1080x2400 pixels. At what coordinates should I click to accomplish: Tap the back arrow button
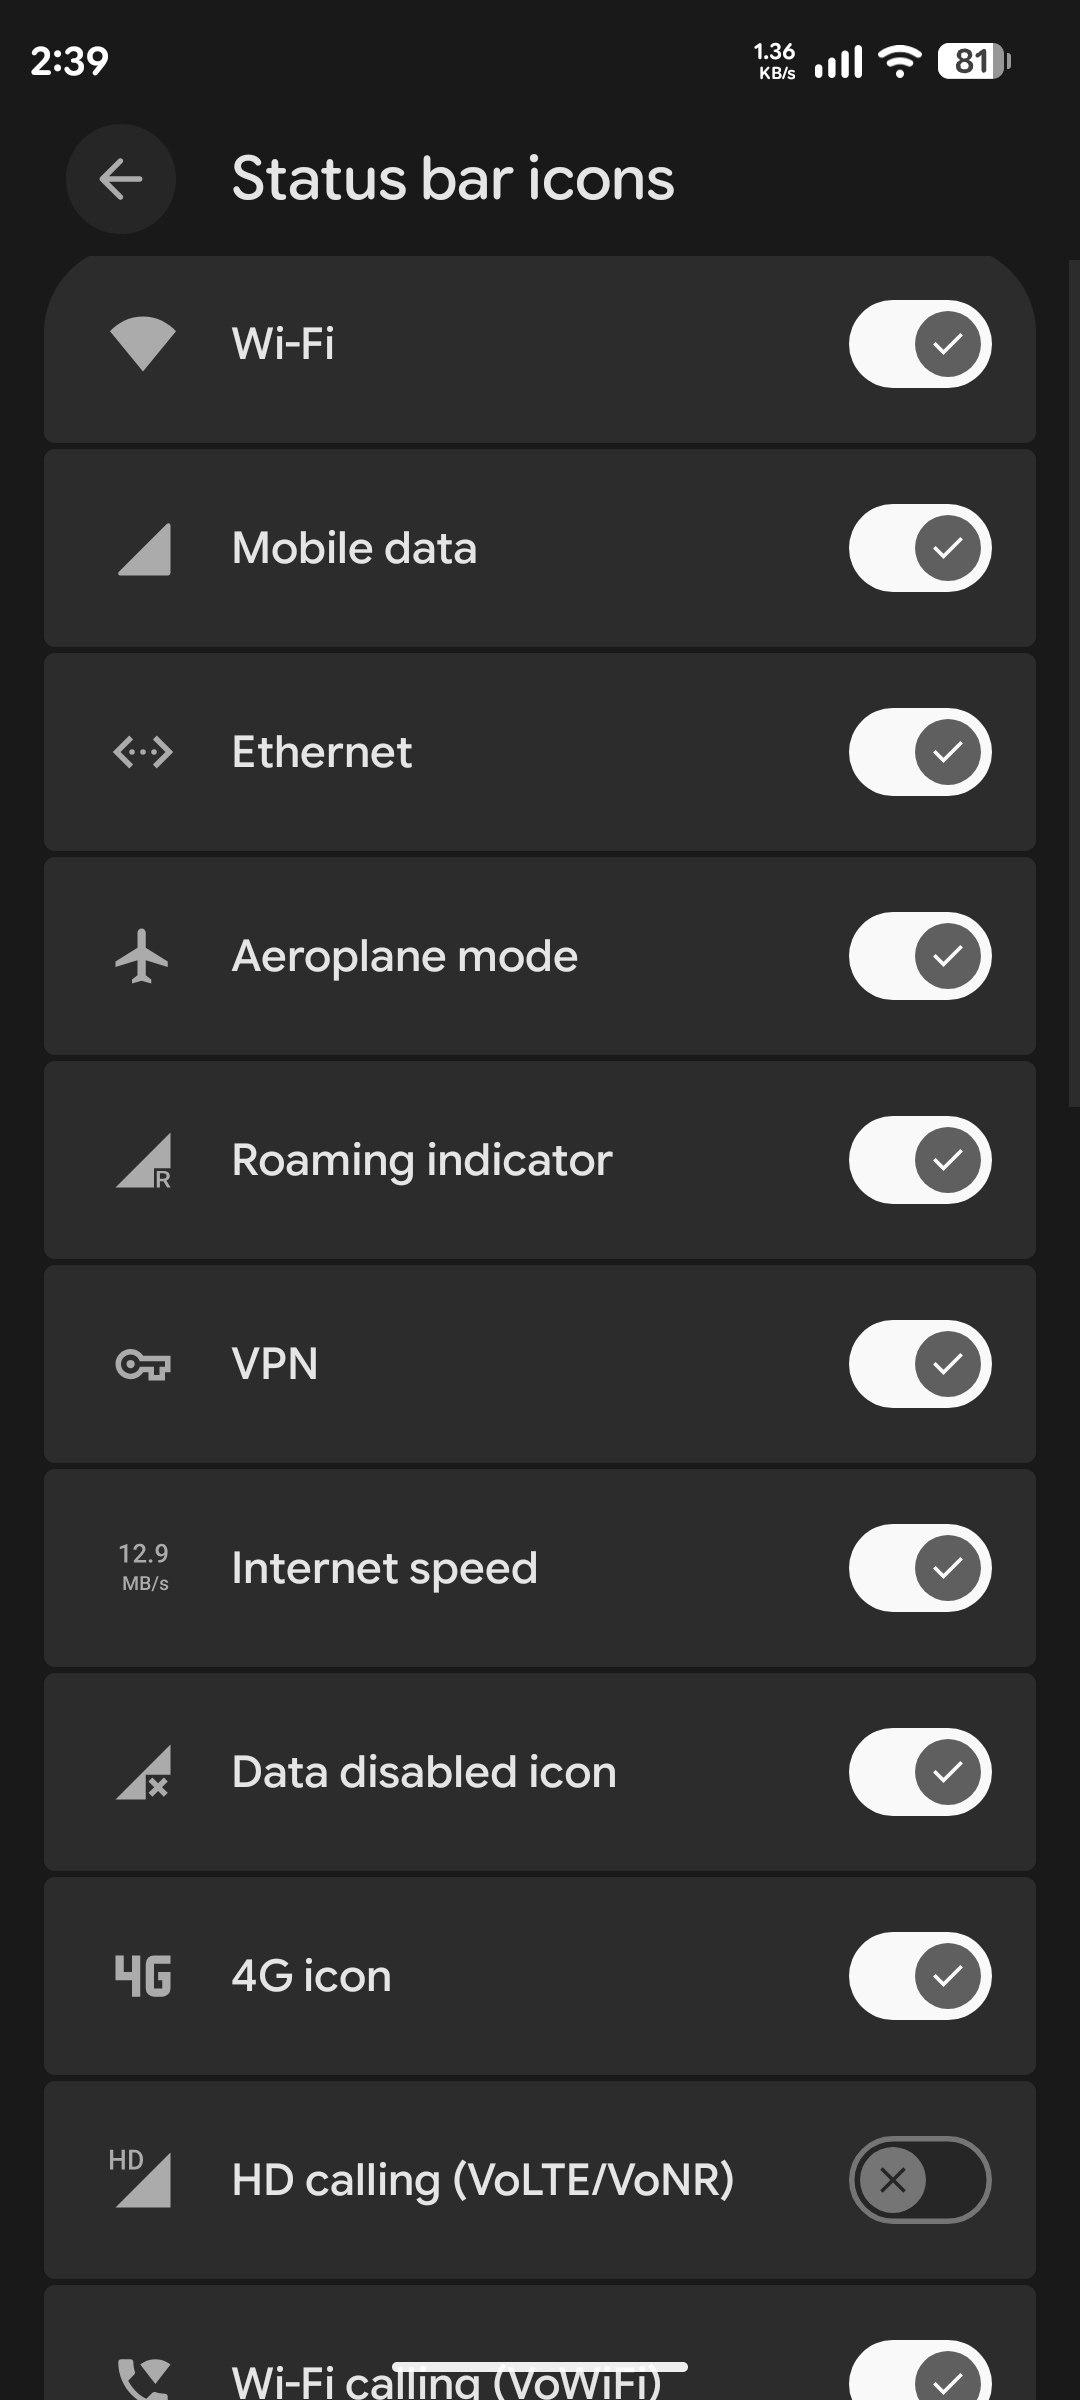point(121,180)
